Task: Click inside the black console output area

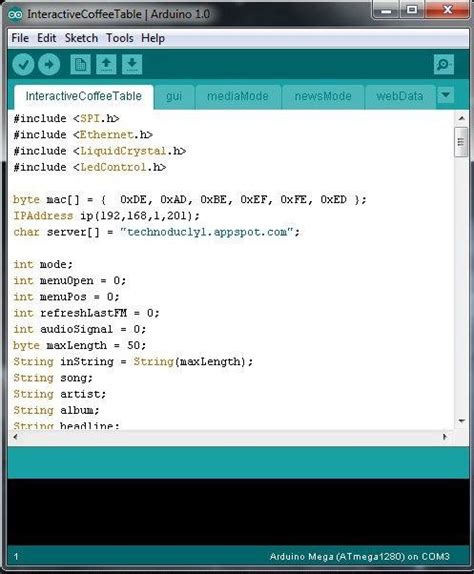Action: pos(238,511)
